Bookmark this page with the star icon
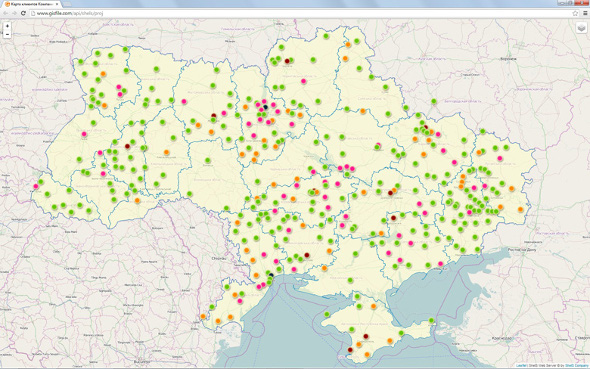 click(x=575, y=13)
